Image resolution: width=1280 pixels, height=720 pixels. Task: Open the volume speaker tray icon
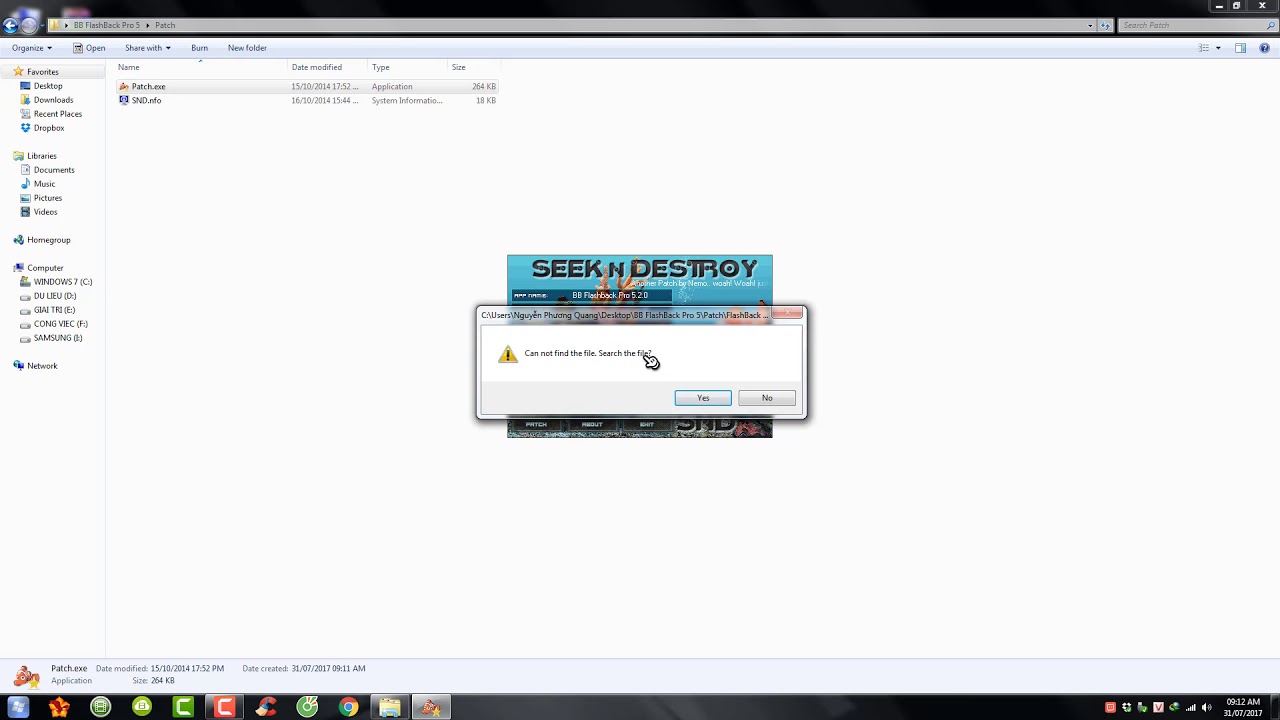[1207, 708]
